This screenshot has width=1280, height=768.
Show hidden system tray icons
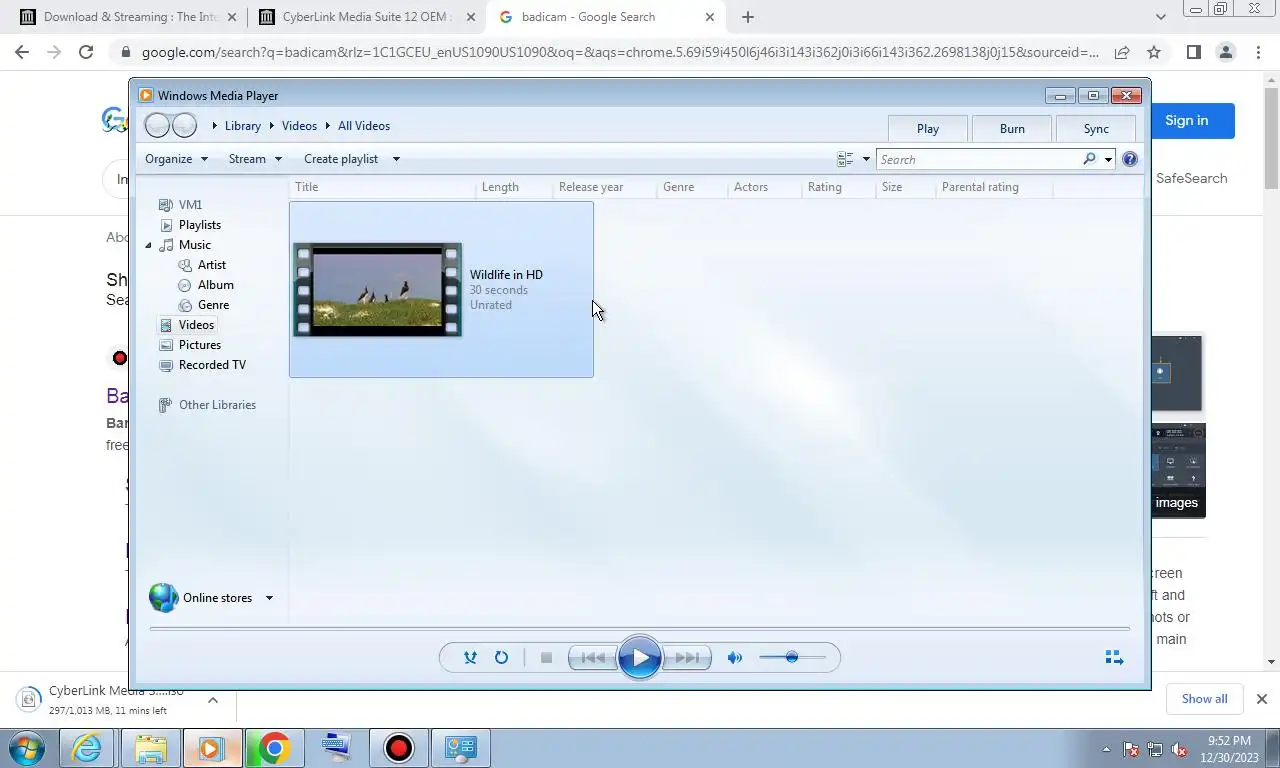pos(1106,749)
